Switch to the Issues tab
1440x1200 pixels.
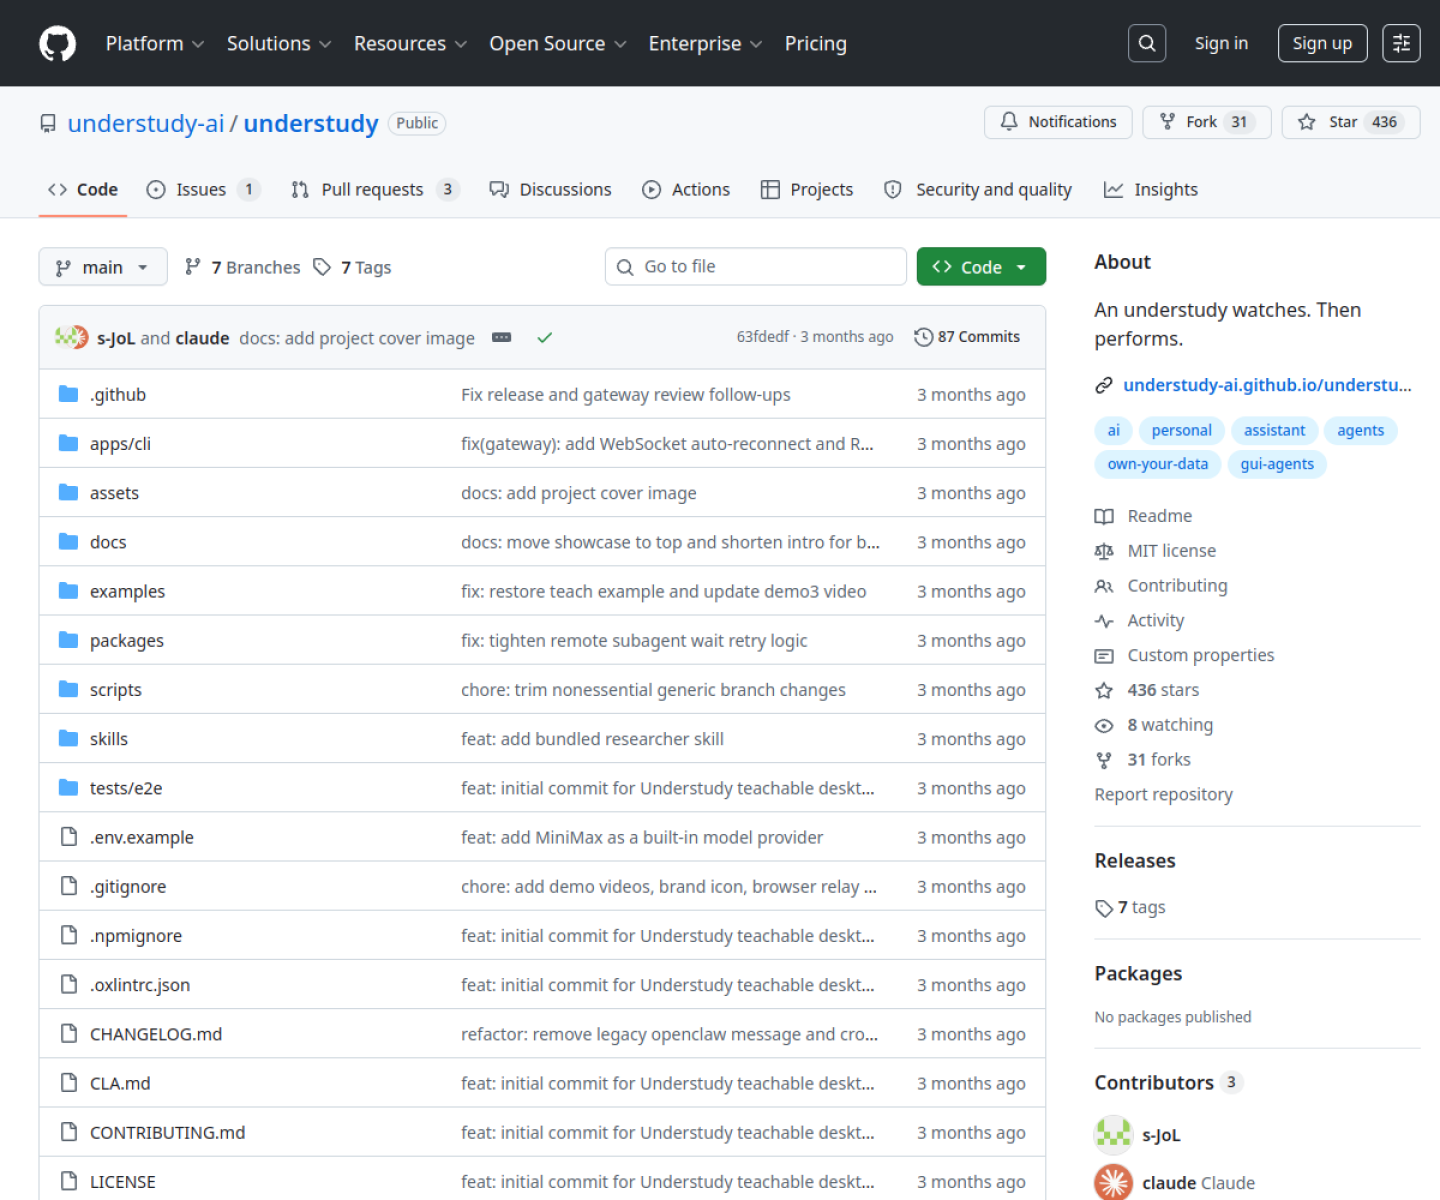(x=203, y=189)
